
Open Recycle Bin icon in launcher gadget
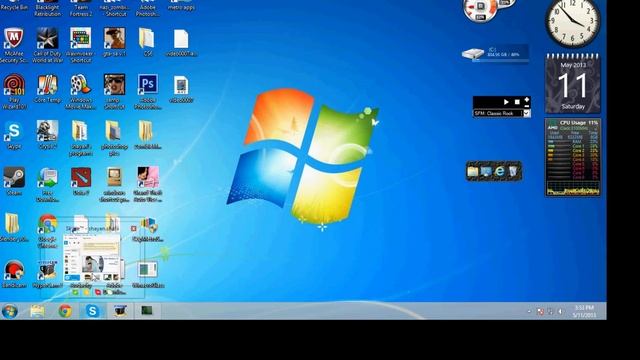click(513, 171)
